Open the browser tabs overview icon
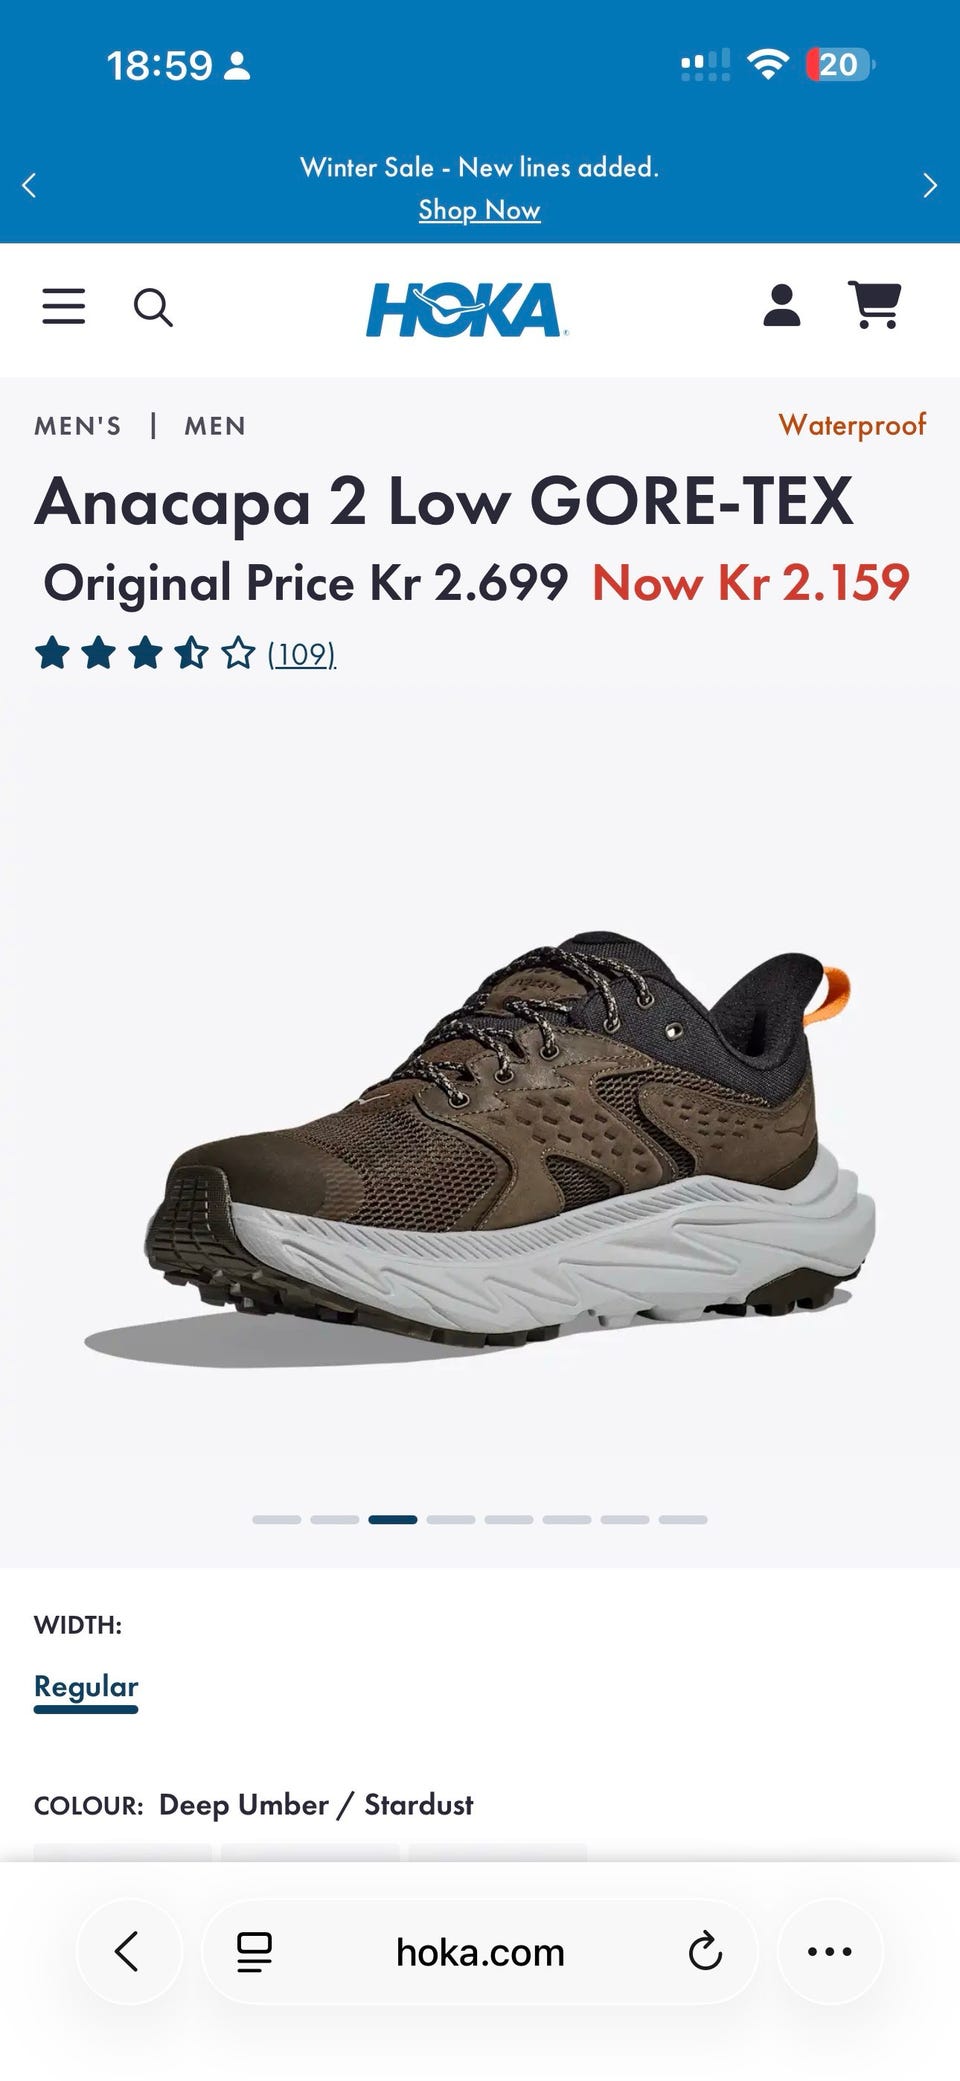 click(x=254, y=1952)
